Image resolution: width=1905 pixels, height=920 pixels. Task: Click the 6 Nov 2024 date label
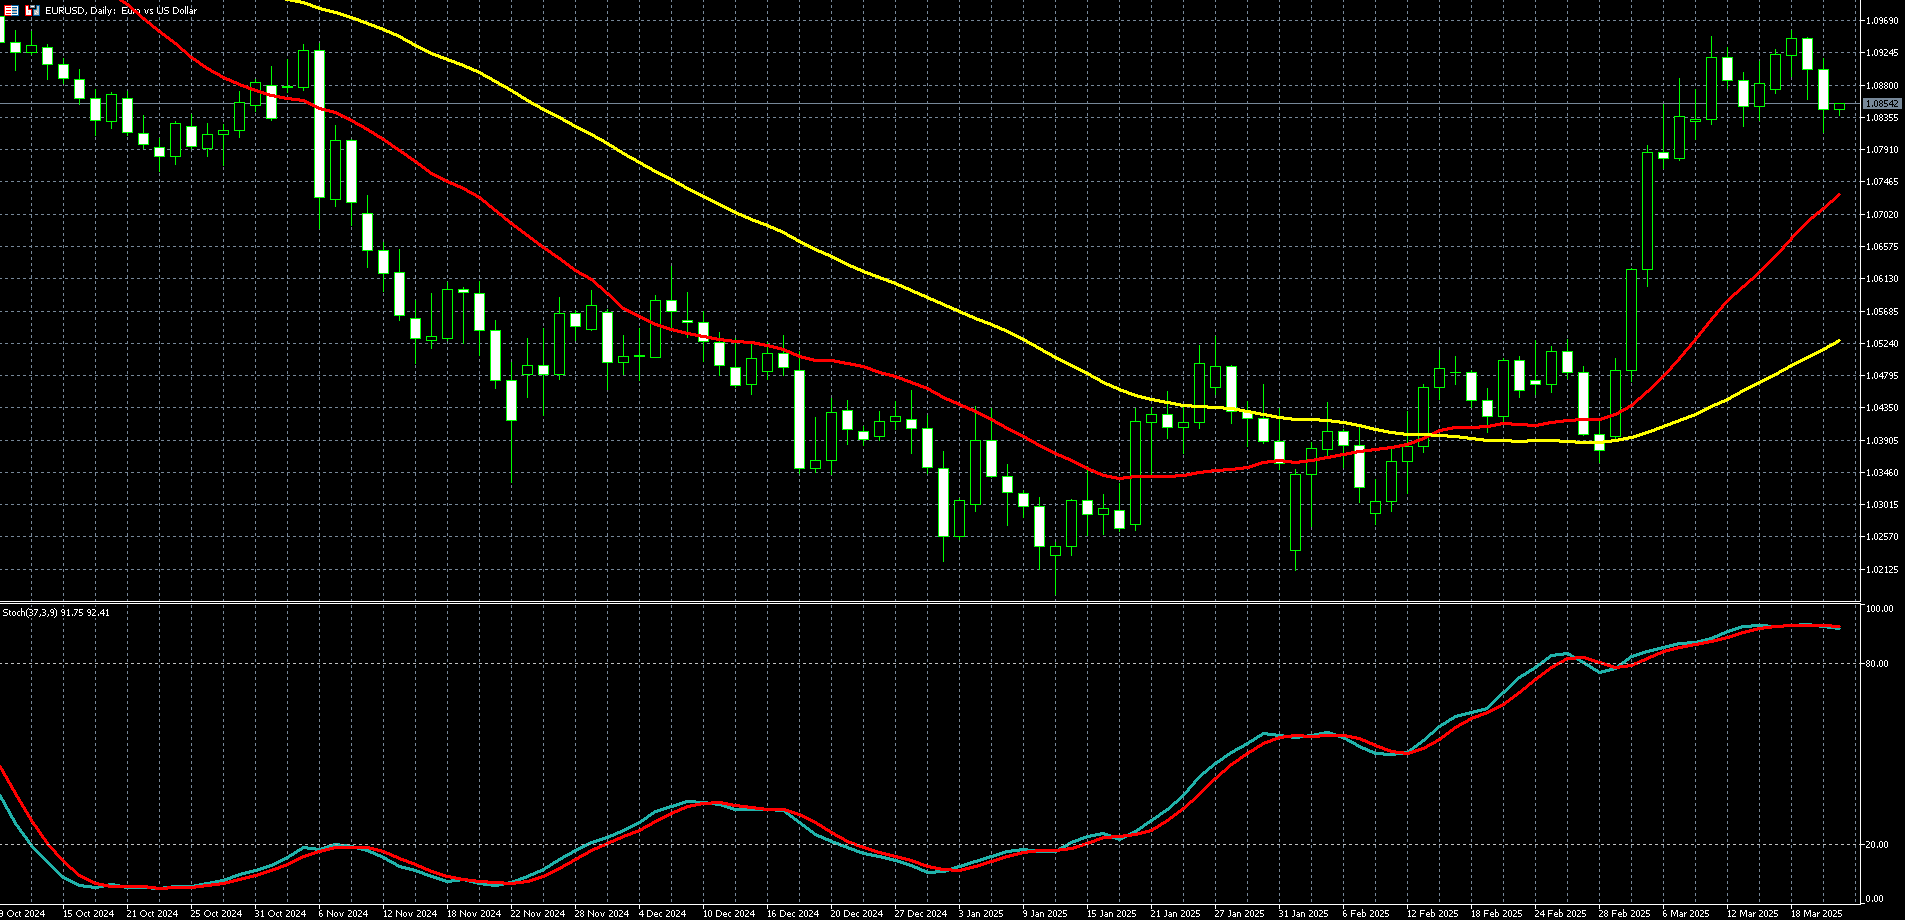pyautogui.click(x=343, y=913)
